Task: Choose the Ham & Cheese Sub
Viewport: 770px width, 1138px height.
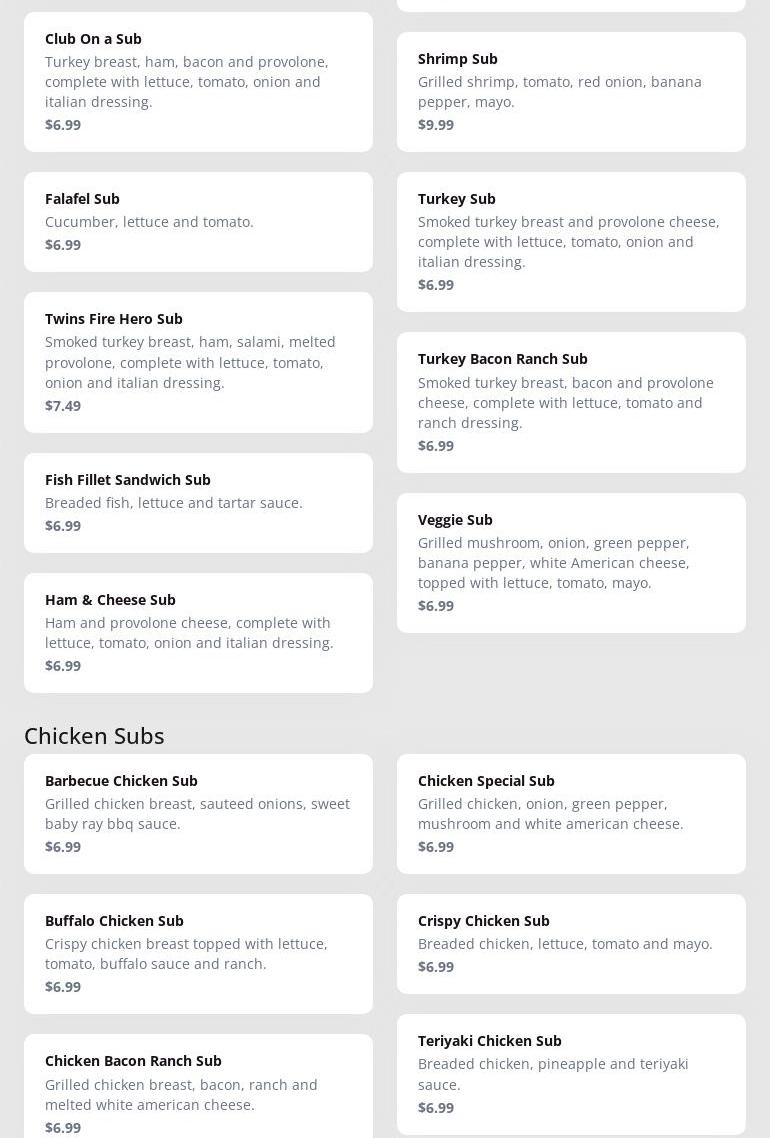Action: click(x=198, y=632)
